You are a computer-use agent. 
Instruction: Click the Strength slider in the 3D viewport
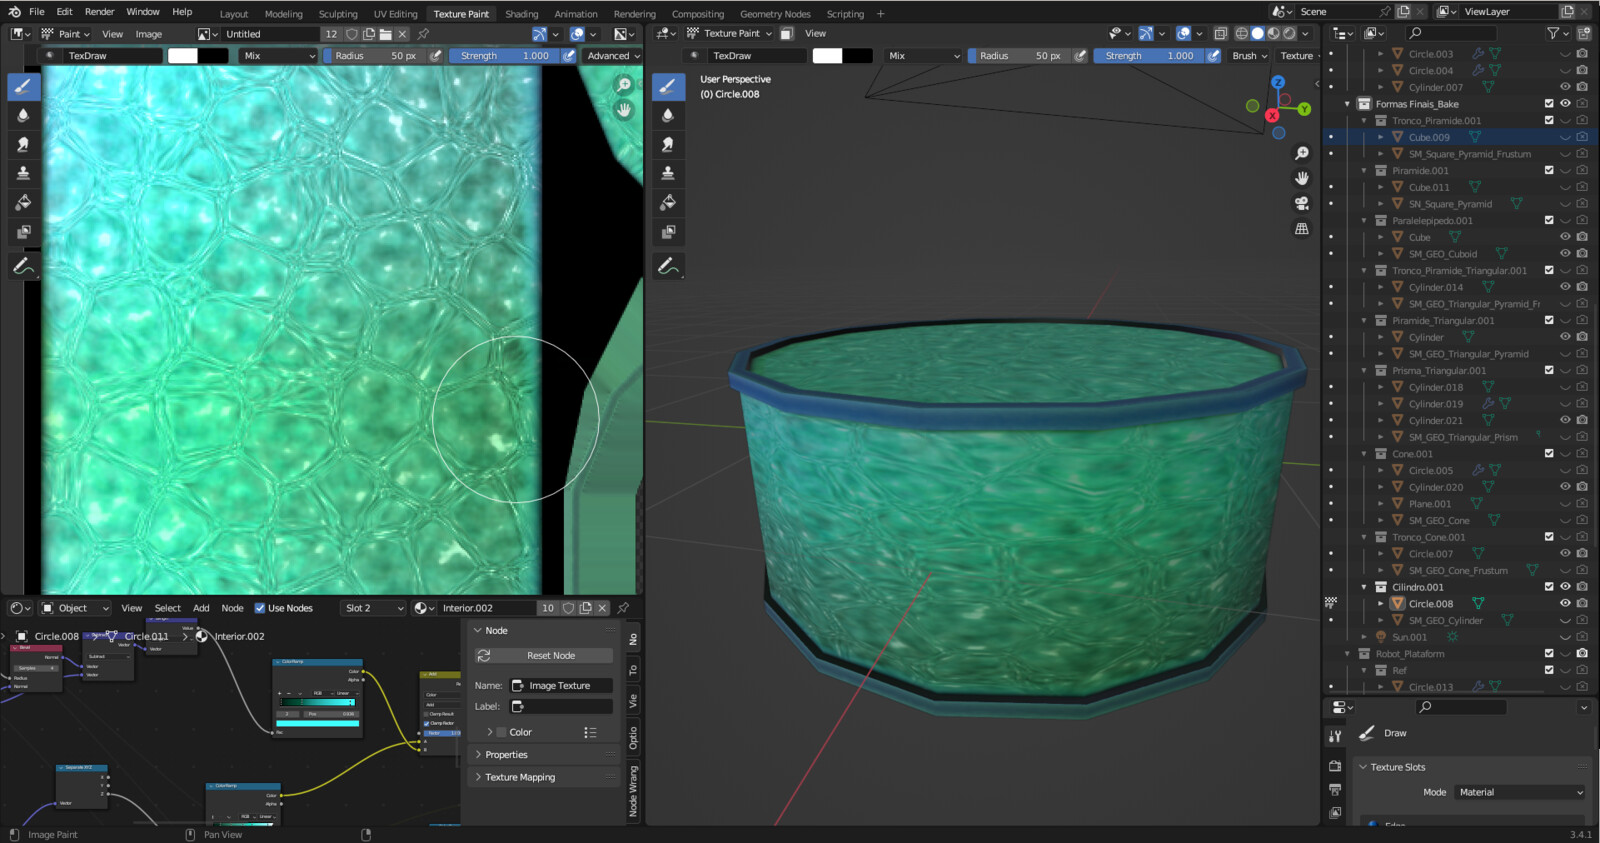[x=1148, y=56]
